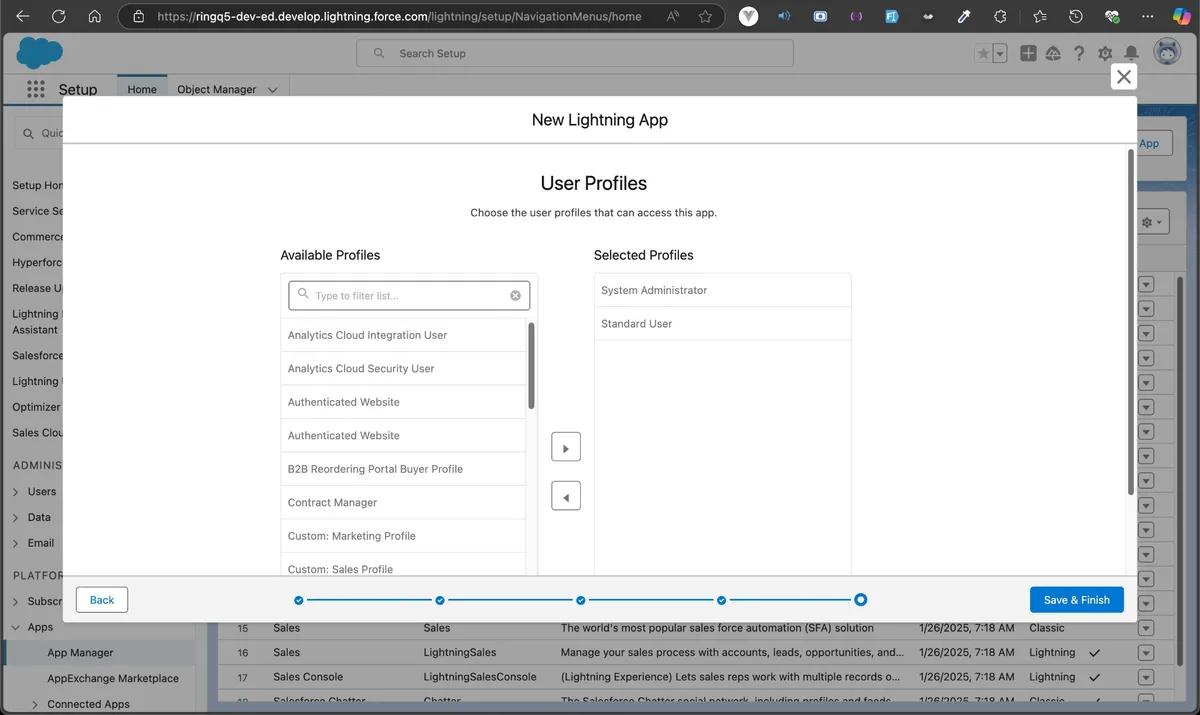Open the Object Manager tab dropdown chevron

tap(273, 90)
